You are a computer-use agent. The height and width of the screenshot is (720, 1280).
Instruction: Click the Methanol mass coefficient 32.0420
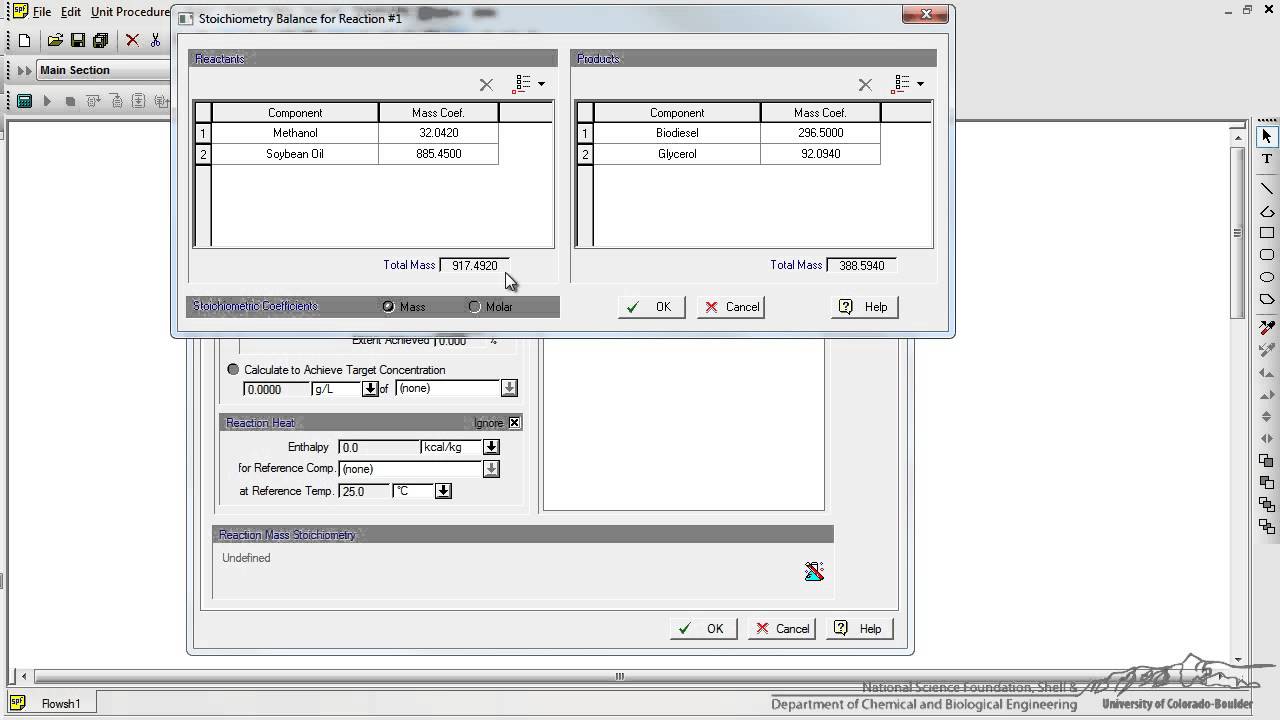click(438, 133)
